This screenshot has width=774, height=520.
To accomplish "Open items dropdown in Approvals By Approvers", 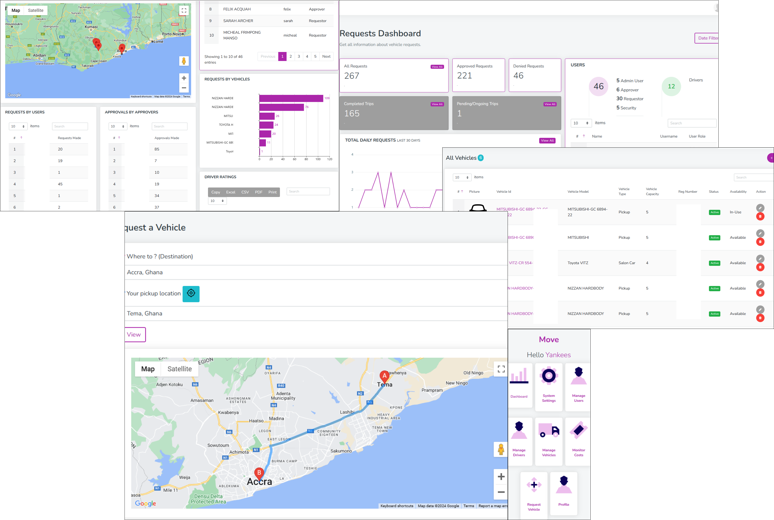I will (115, 127).
